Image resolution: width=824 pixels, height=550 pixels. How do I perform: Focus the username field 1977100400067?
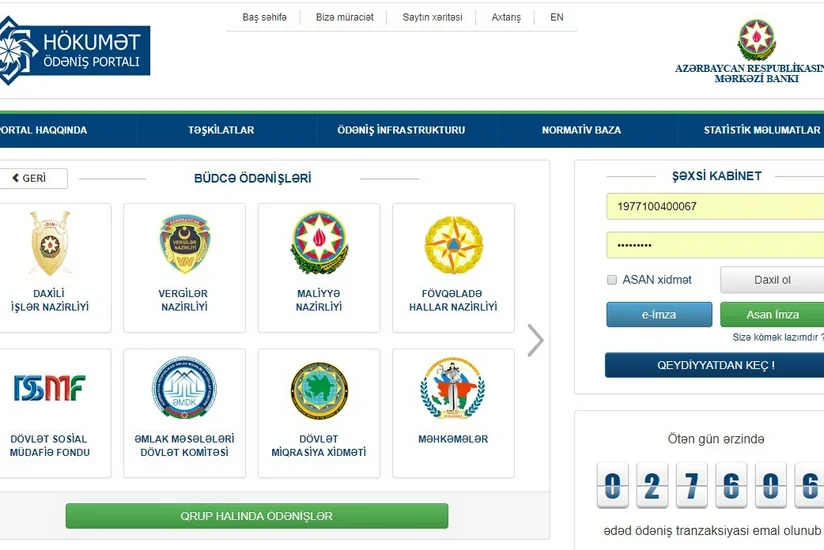pos(715,206)
